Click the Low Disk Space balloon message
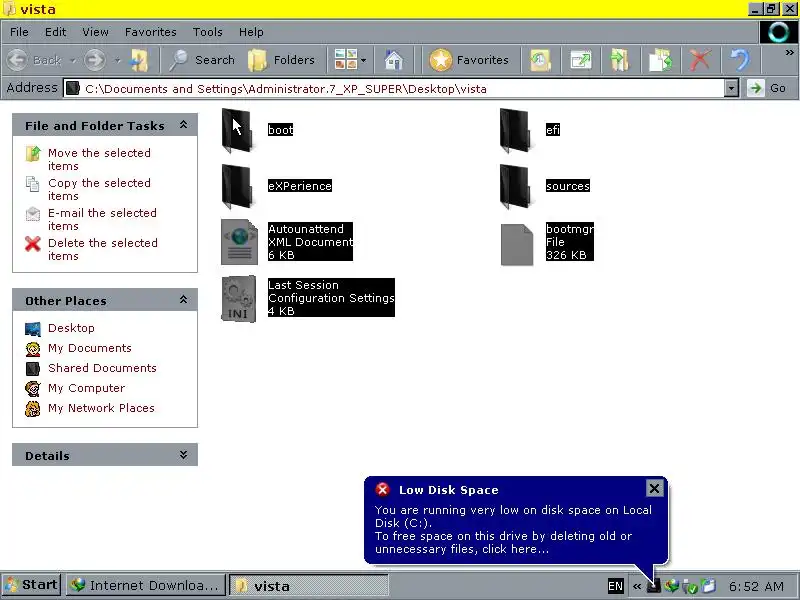Screen dimensions: 800x600 pos(513,530)
